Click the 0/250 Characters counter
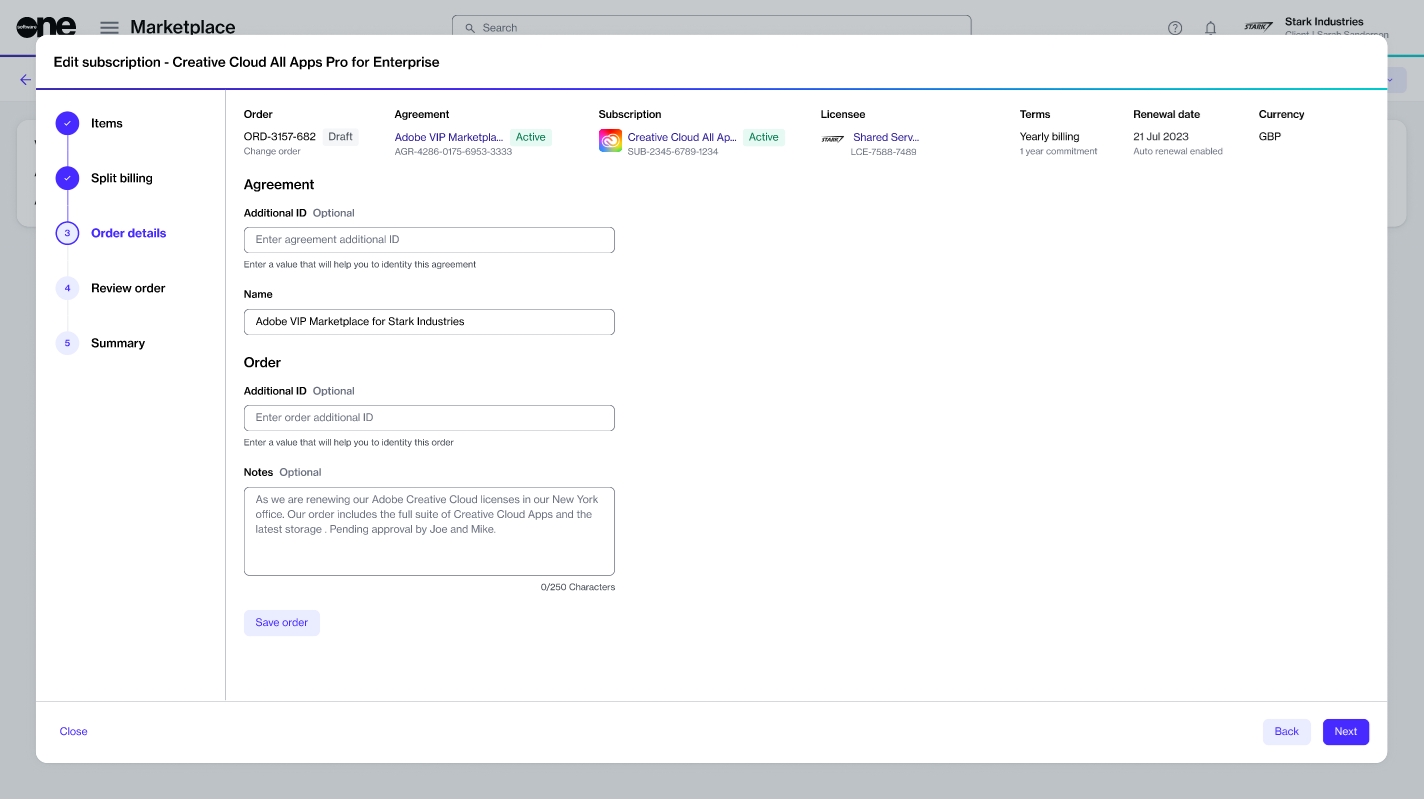Screen dimensions: 1424x803 [x=578, y=587]
